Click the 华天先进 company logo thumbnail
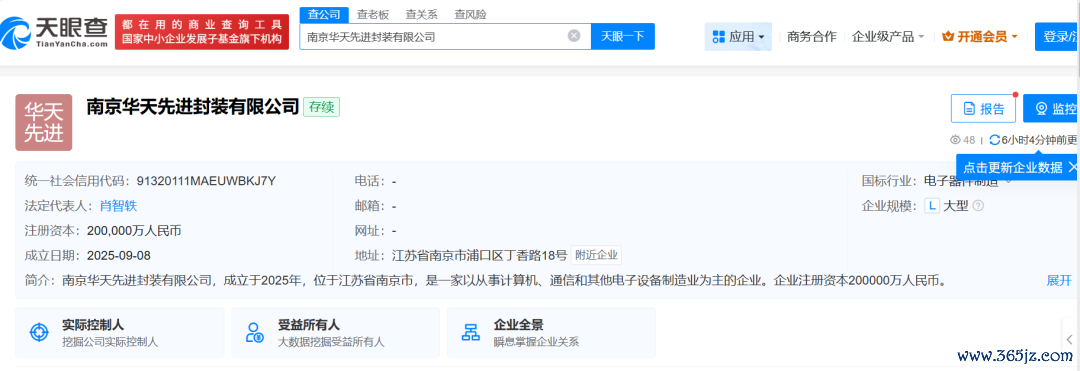Viewport: 1080px width, 371px height. click(44, 123)
